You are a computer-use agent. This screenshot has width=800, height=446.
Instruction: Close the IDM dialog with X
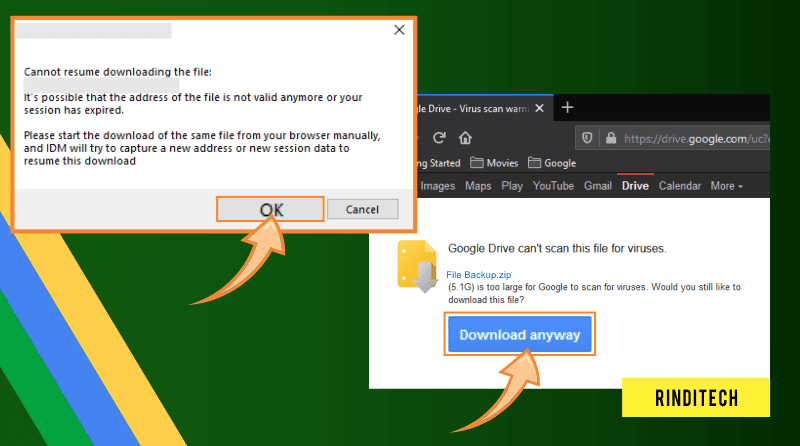[x=399, y=30]
